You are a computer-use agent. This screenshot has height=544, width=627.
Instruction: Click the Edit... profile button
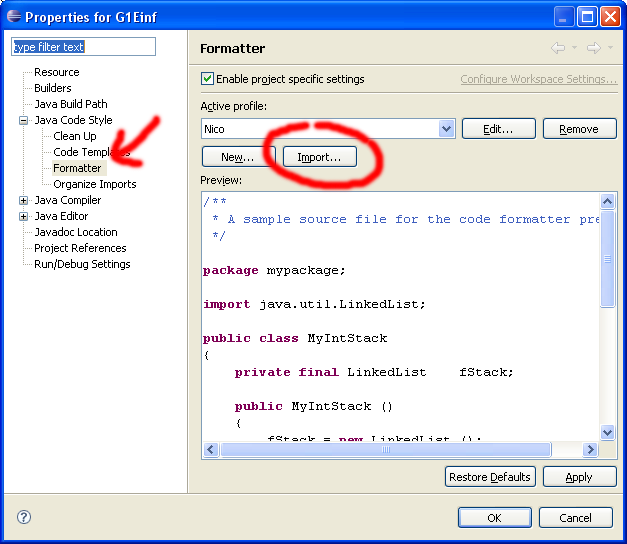click(x=498, y=129)
